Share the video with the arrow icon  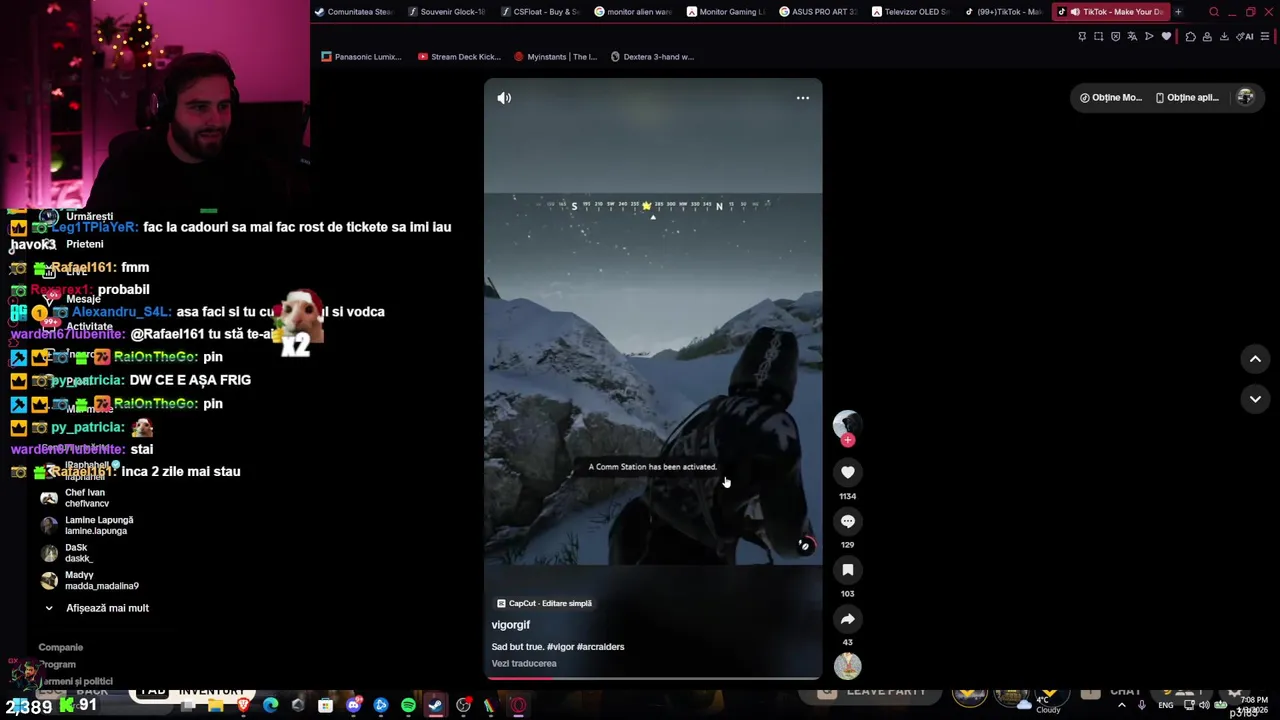848,619
